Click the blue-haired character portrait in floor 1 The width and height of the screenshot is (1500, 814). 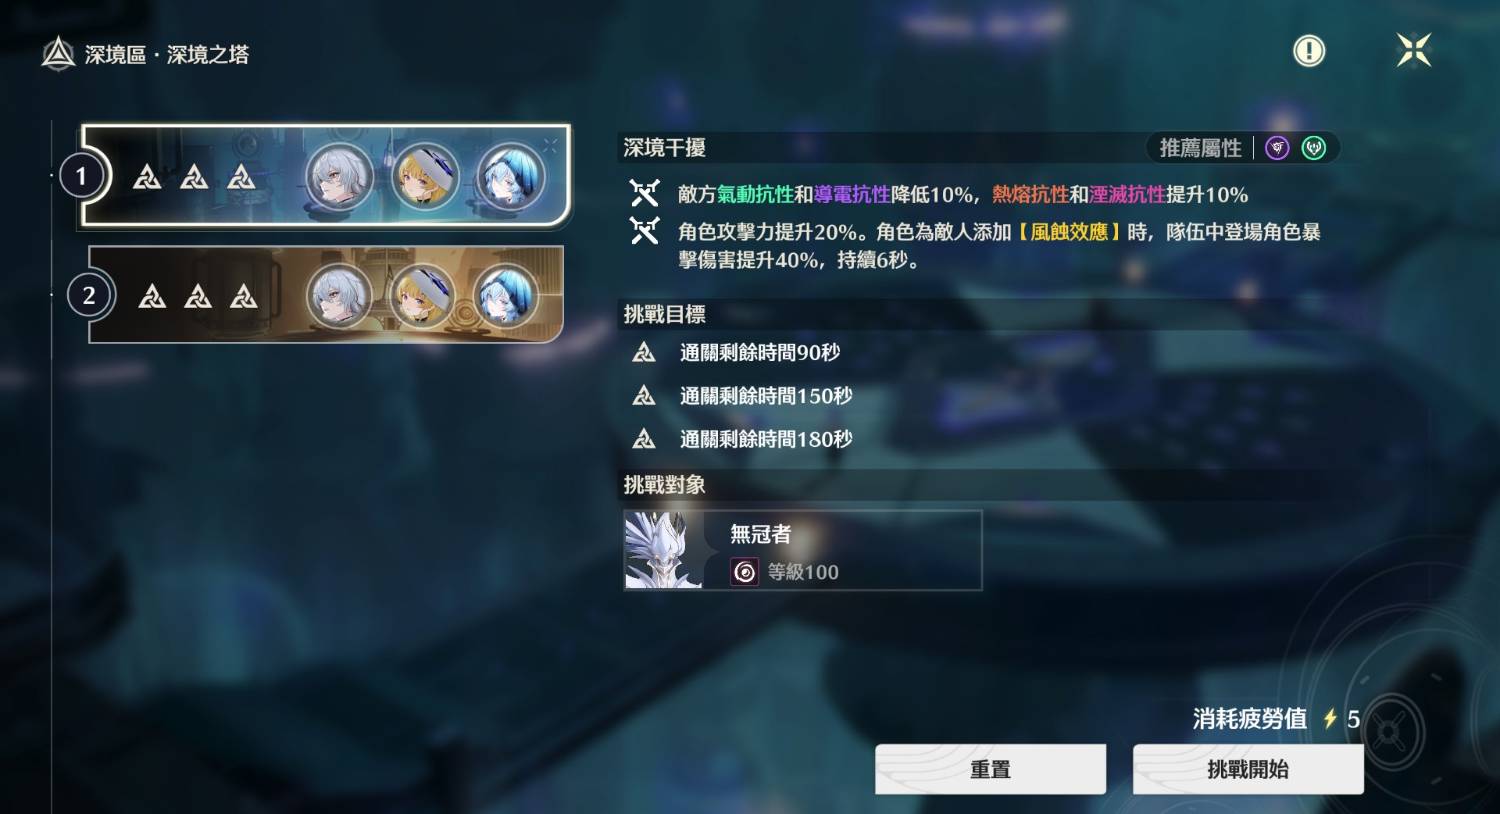click(510, 177)
